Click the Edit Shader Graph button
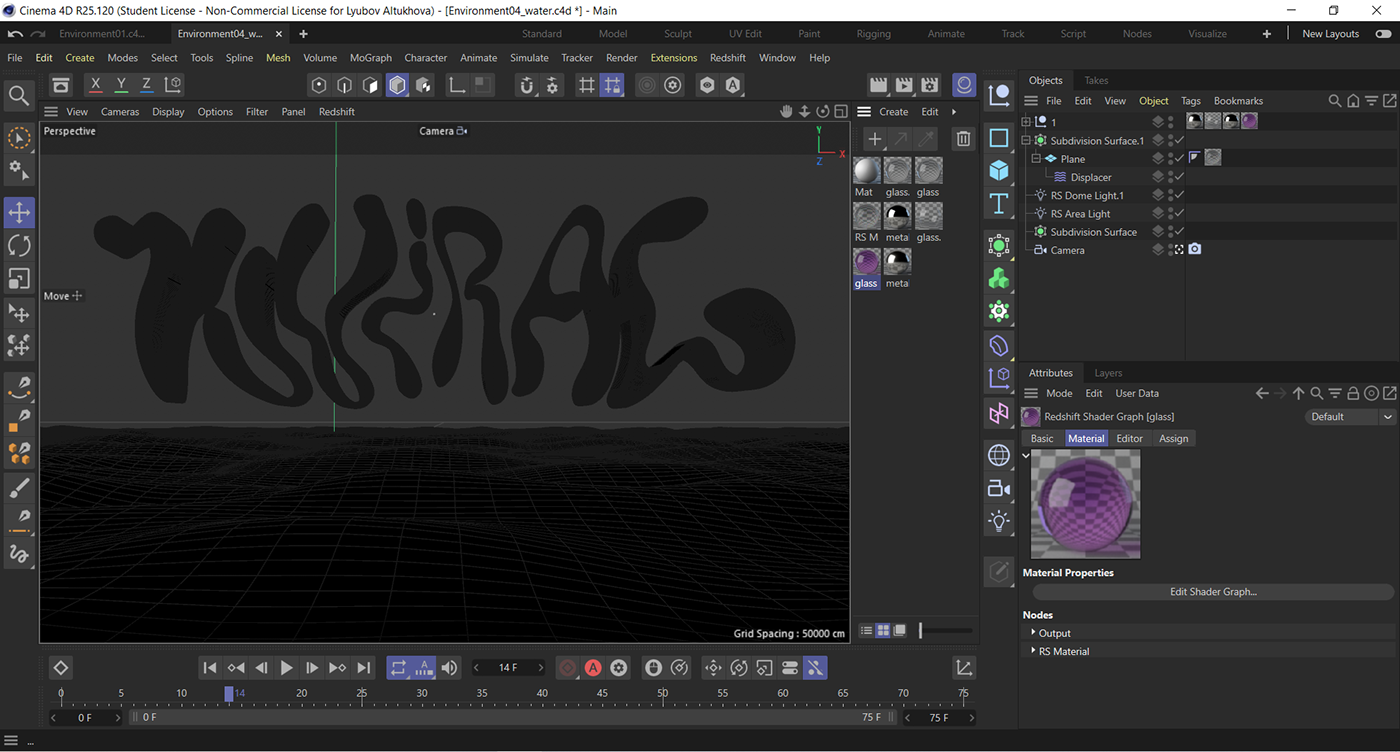1400x752 pixels. coord(1212,592)
